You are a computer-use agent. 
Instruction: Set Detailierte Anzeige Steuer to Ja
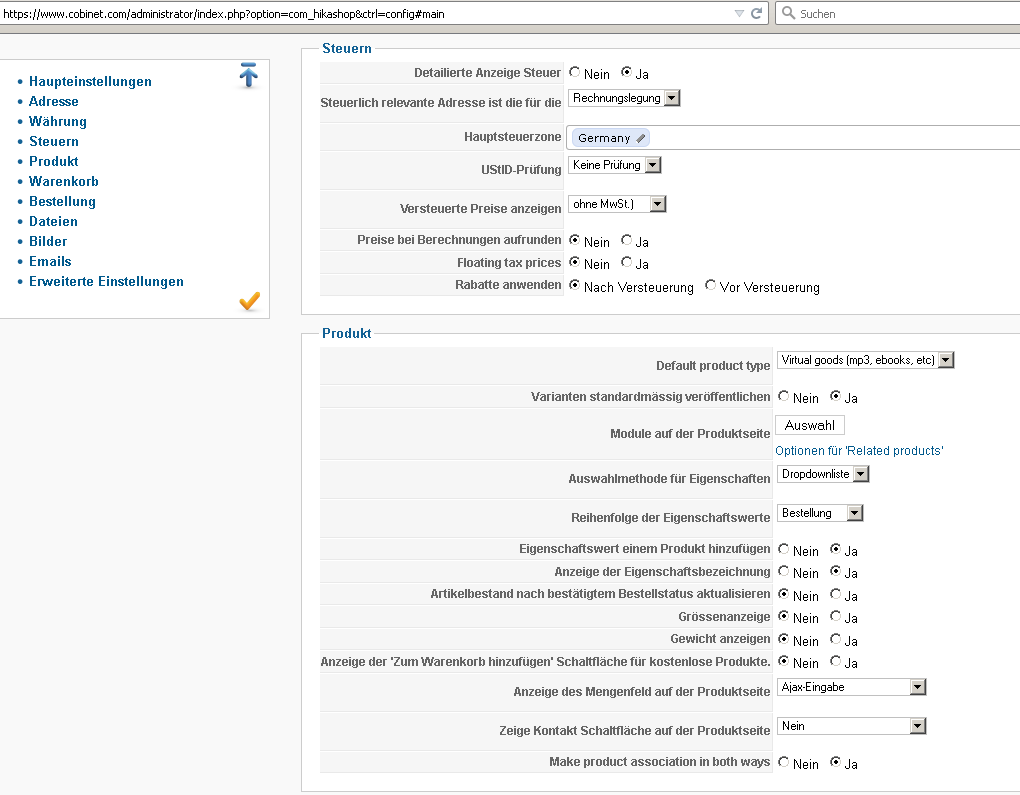(626, 72)
